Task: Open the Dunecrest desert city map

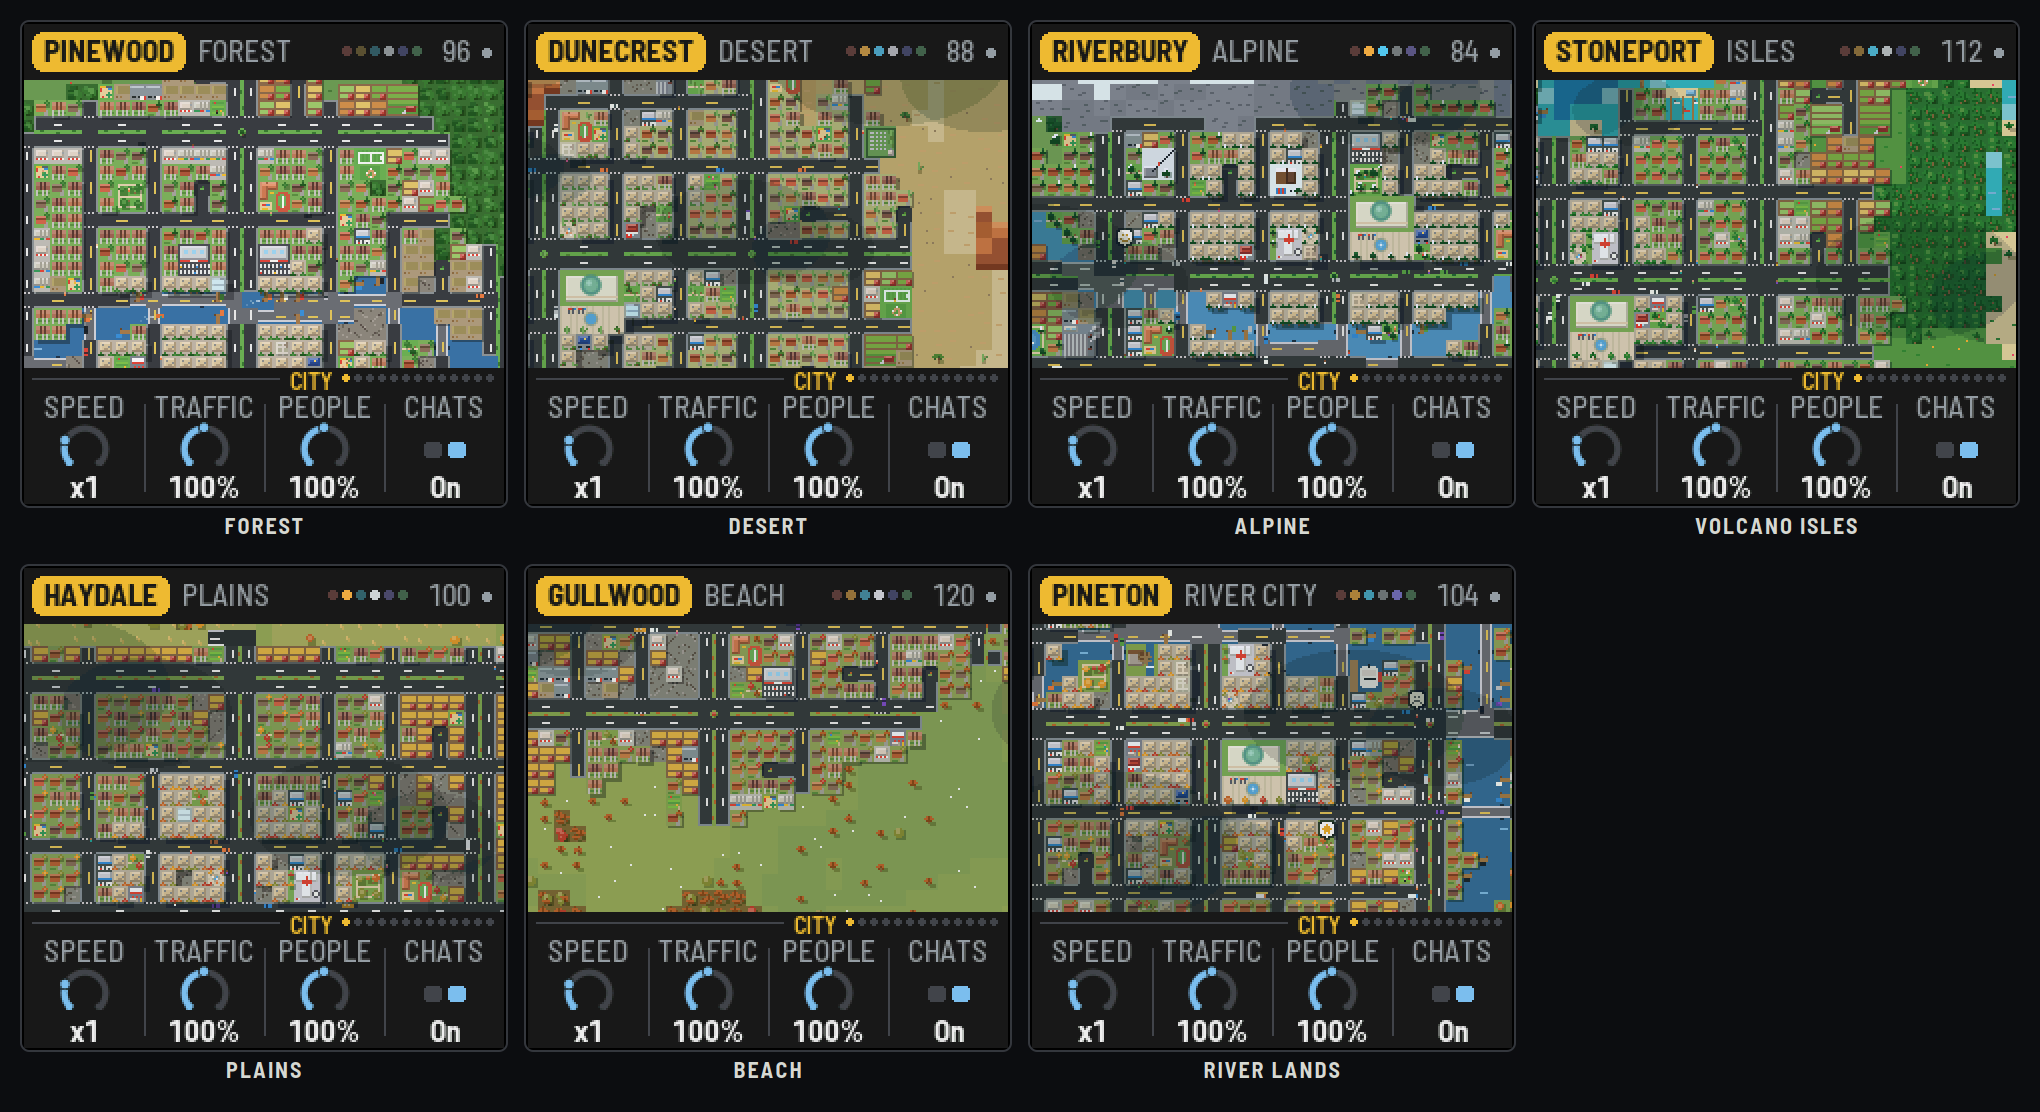Action: tap(768, 224)
